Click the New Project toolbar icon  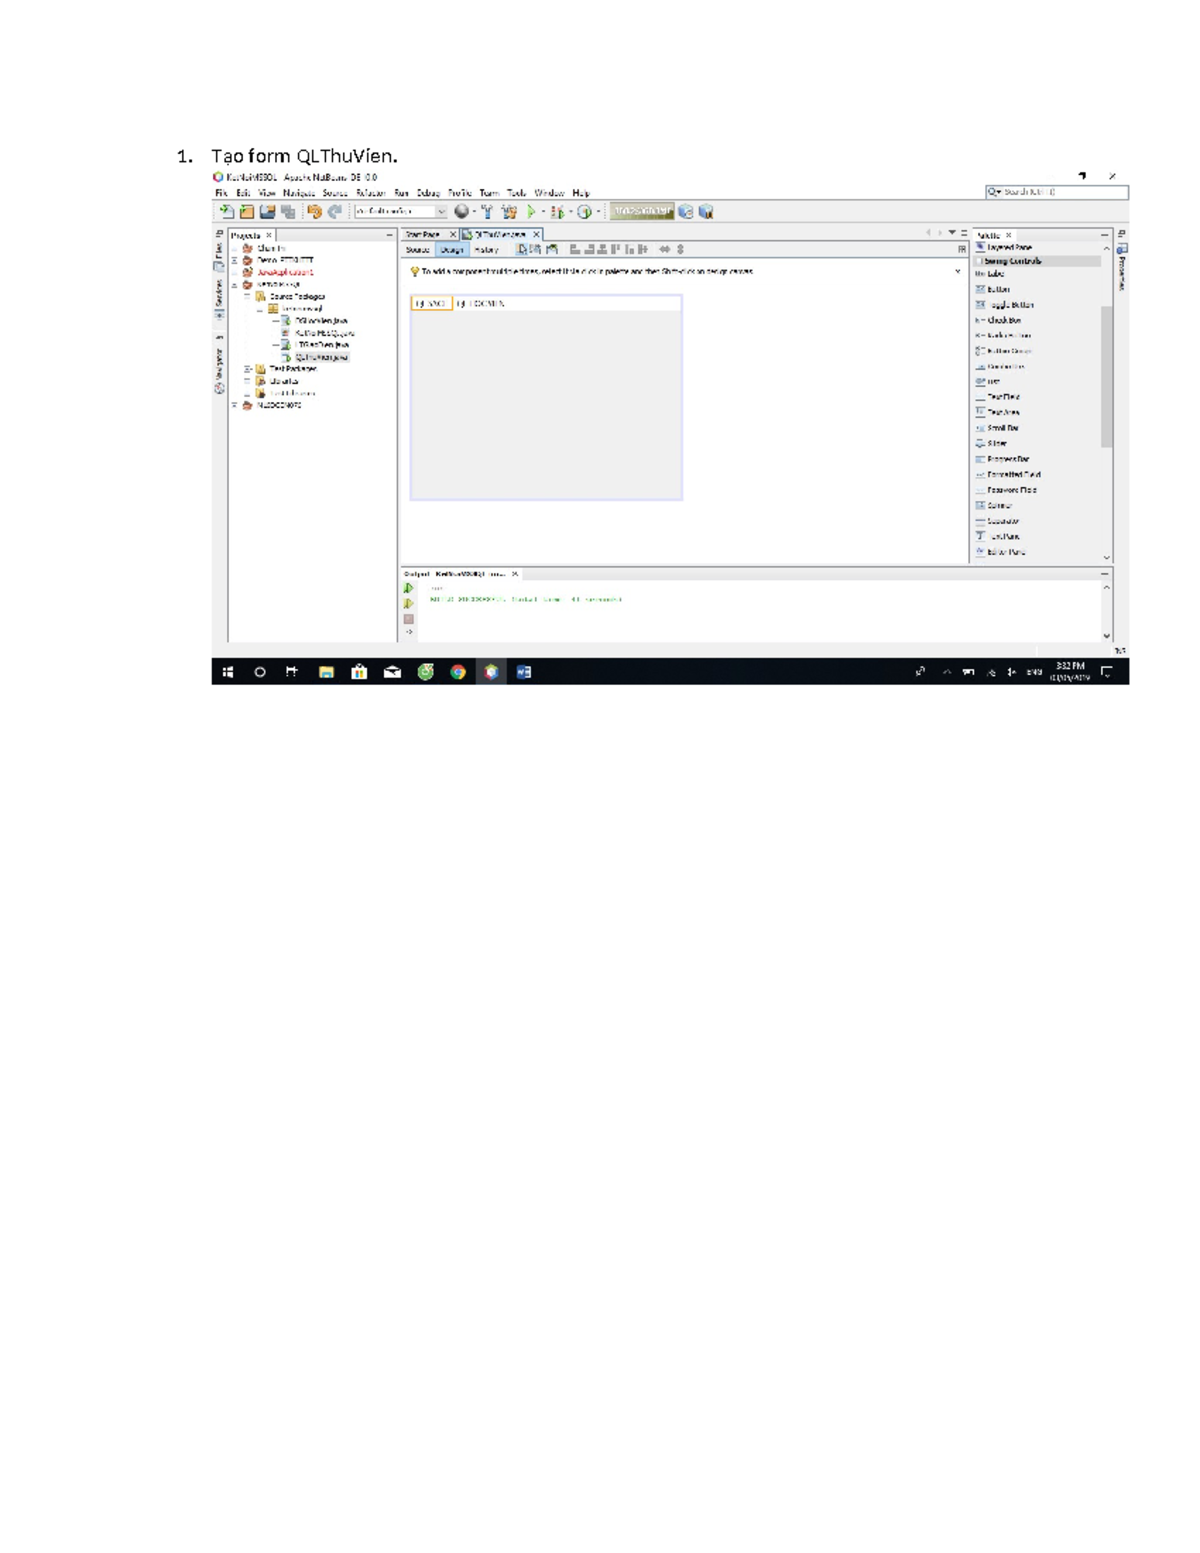point(247,212)
